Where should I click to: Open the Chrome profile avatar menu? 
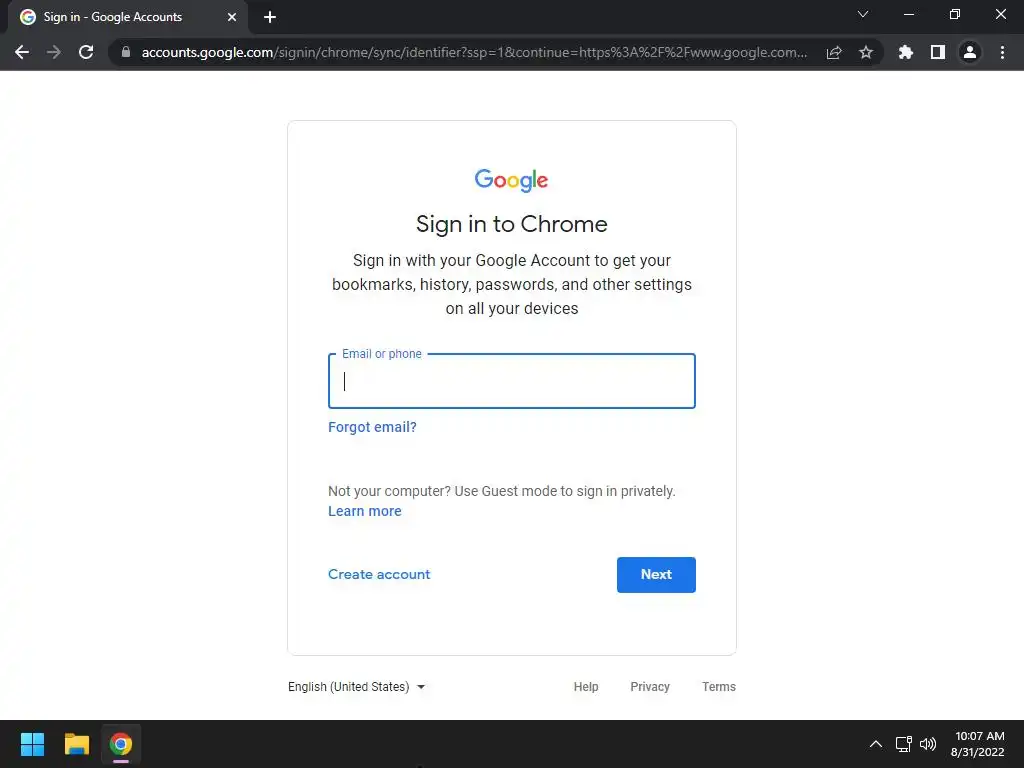pyautogui.click(x=970, y=52)
